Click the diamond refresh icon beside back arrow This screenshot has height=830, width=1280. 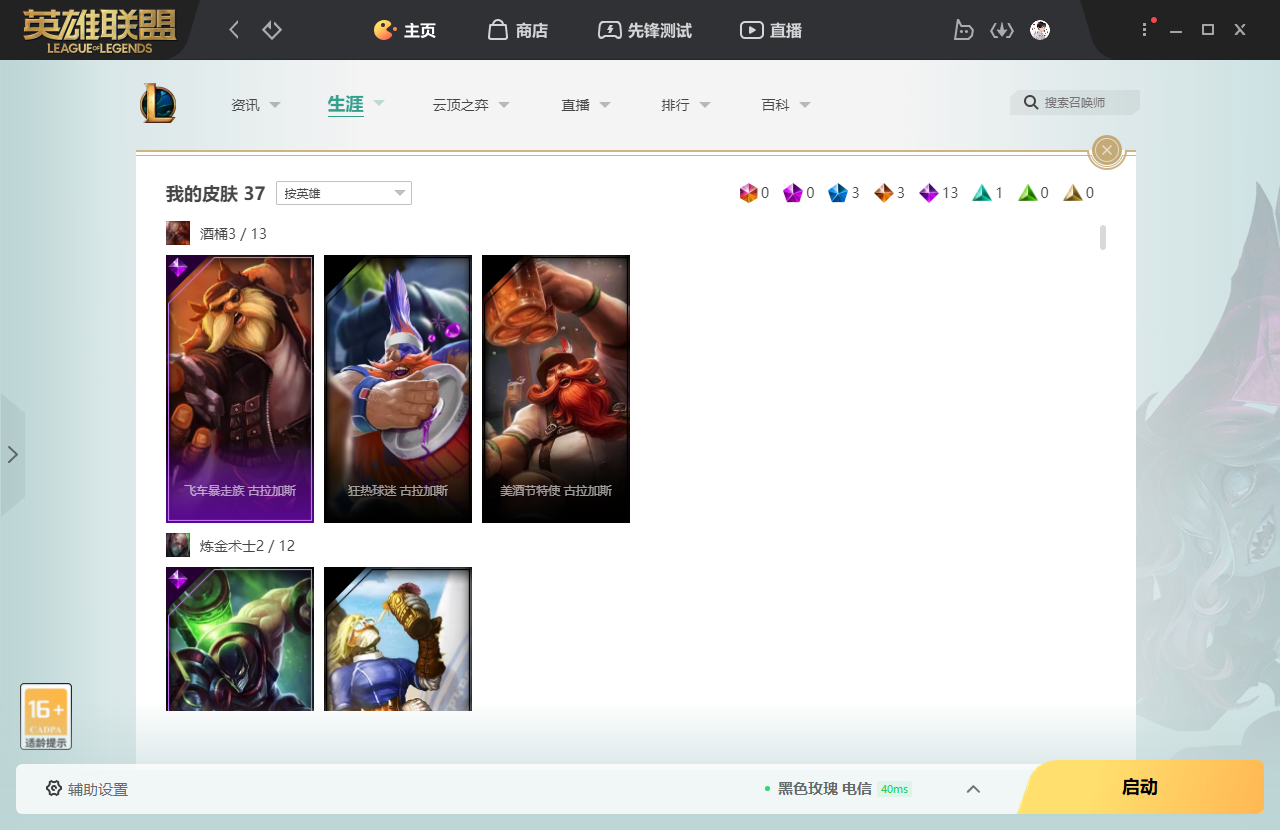coord(272,30)
